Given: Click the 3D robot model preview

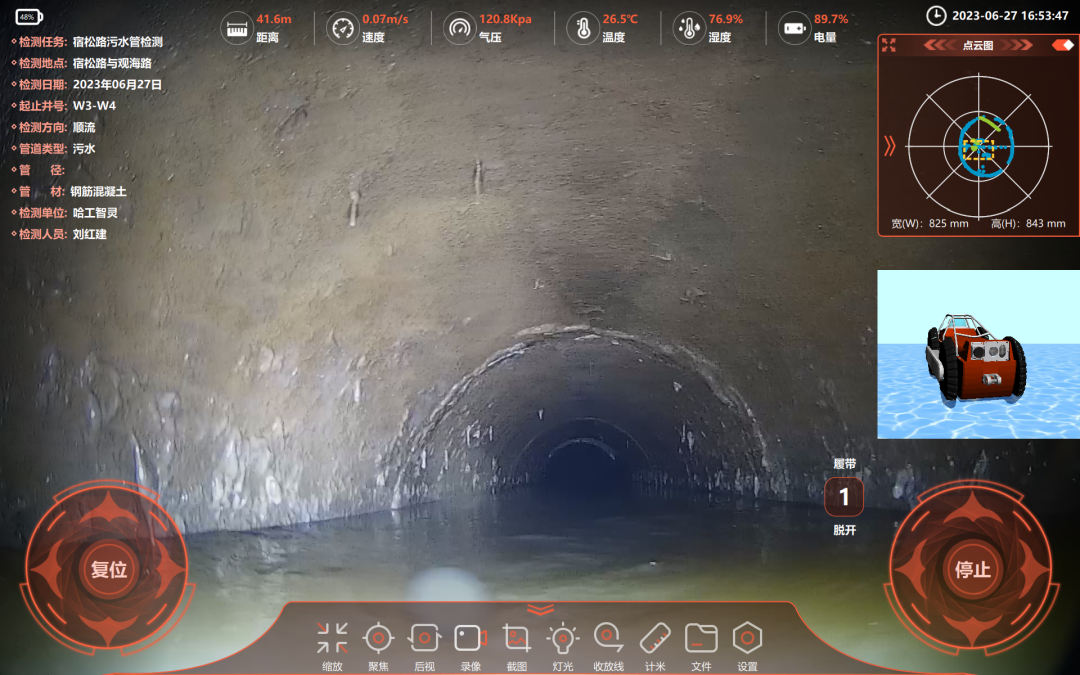Looking at the screenshot, I should click(x=978, y=354).
